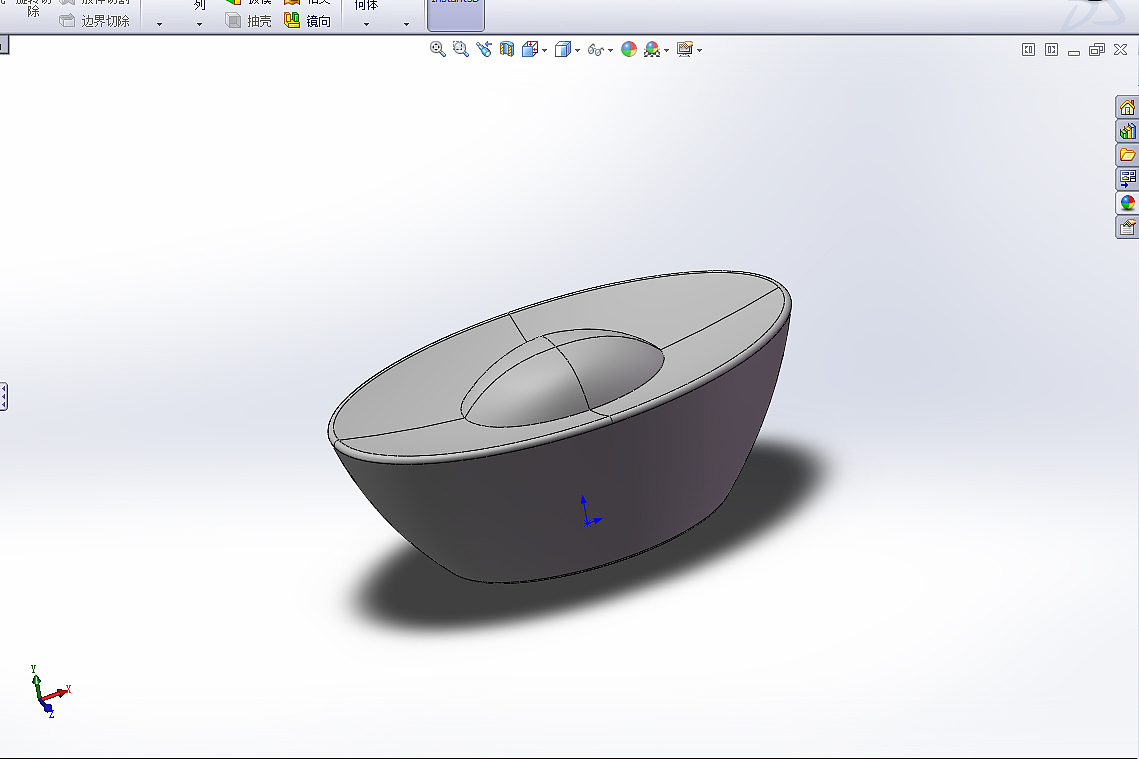This screenshot has width=1139, height=759.
Task: Open the View Settings dropdown arrow
Action: (x=700, y=50)
